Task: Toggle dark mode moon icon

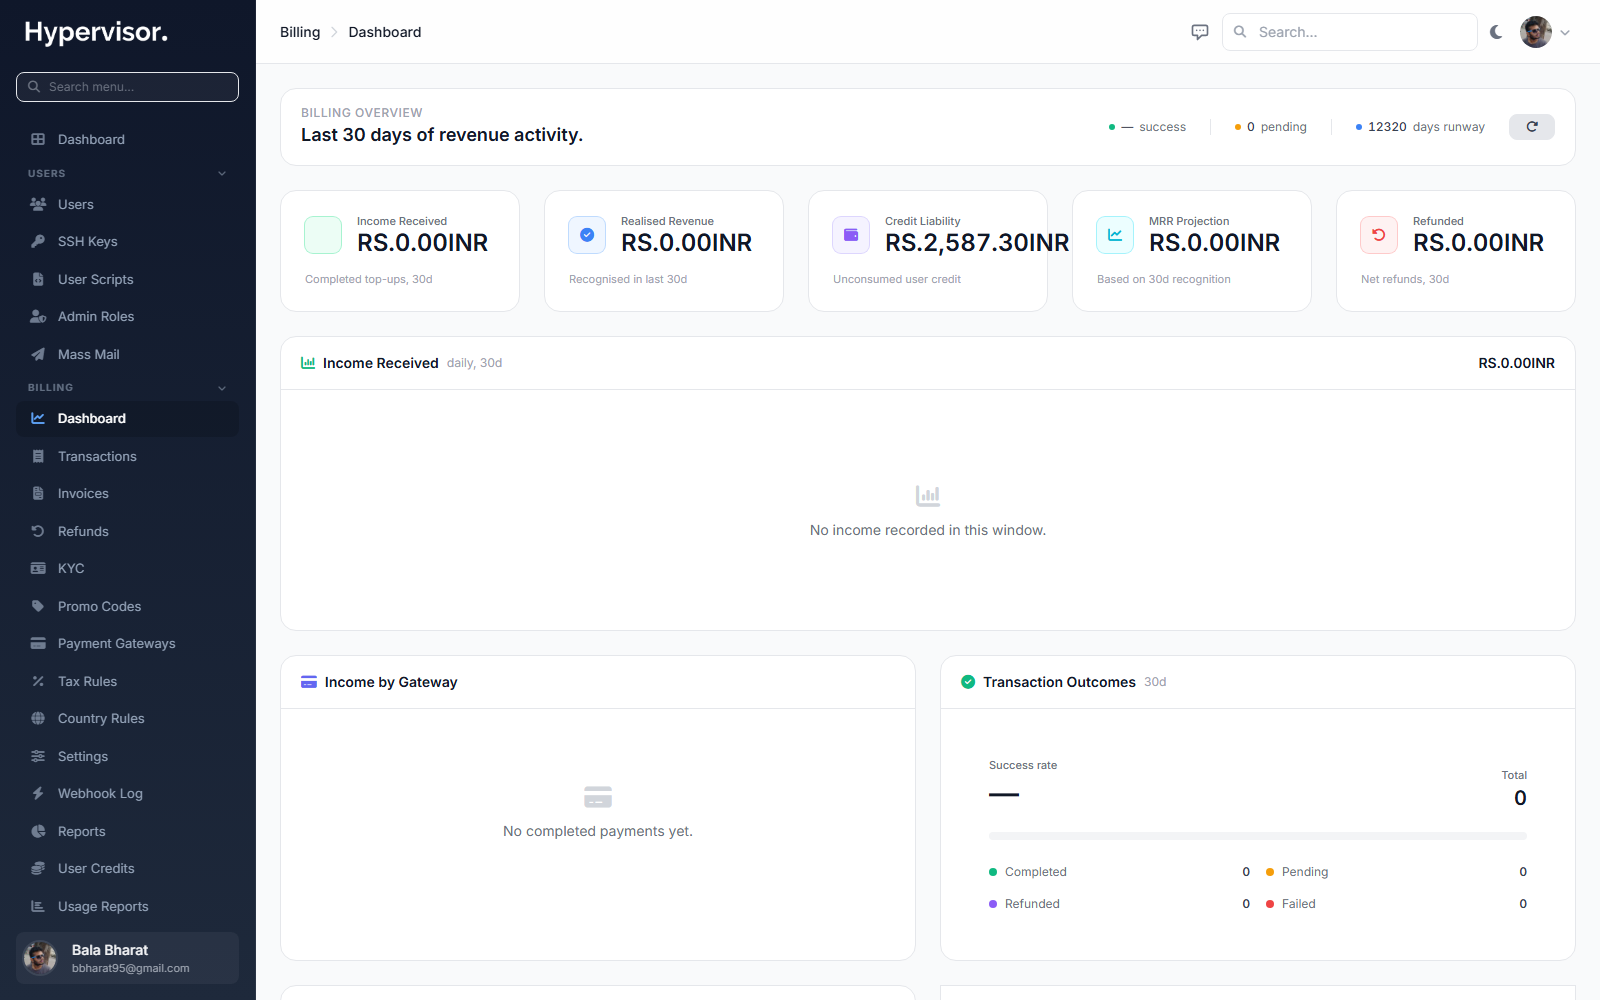Action: 1496,32
